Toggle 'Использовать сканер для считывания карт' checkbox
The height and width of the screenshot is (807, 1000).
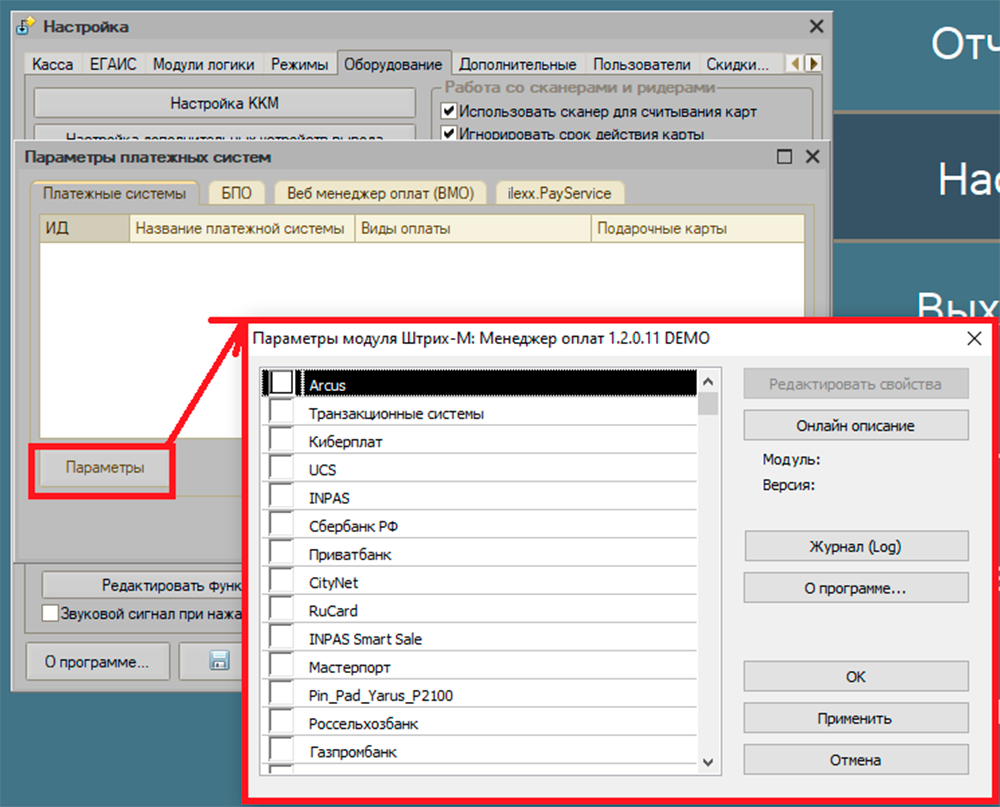click(449, 111)
